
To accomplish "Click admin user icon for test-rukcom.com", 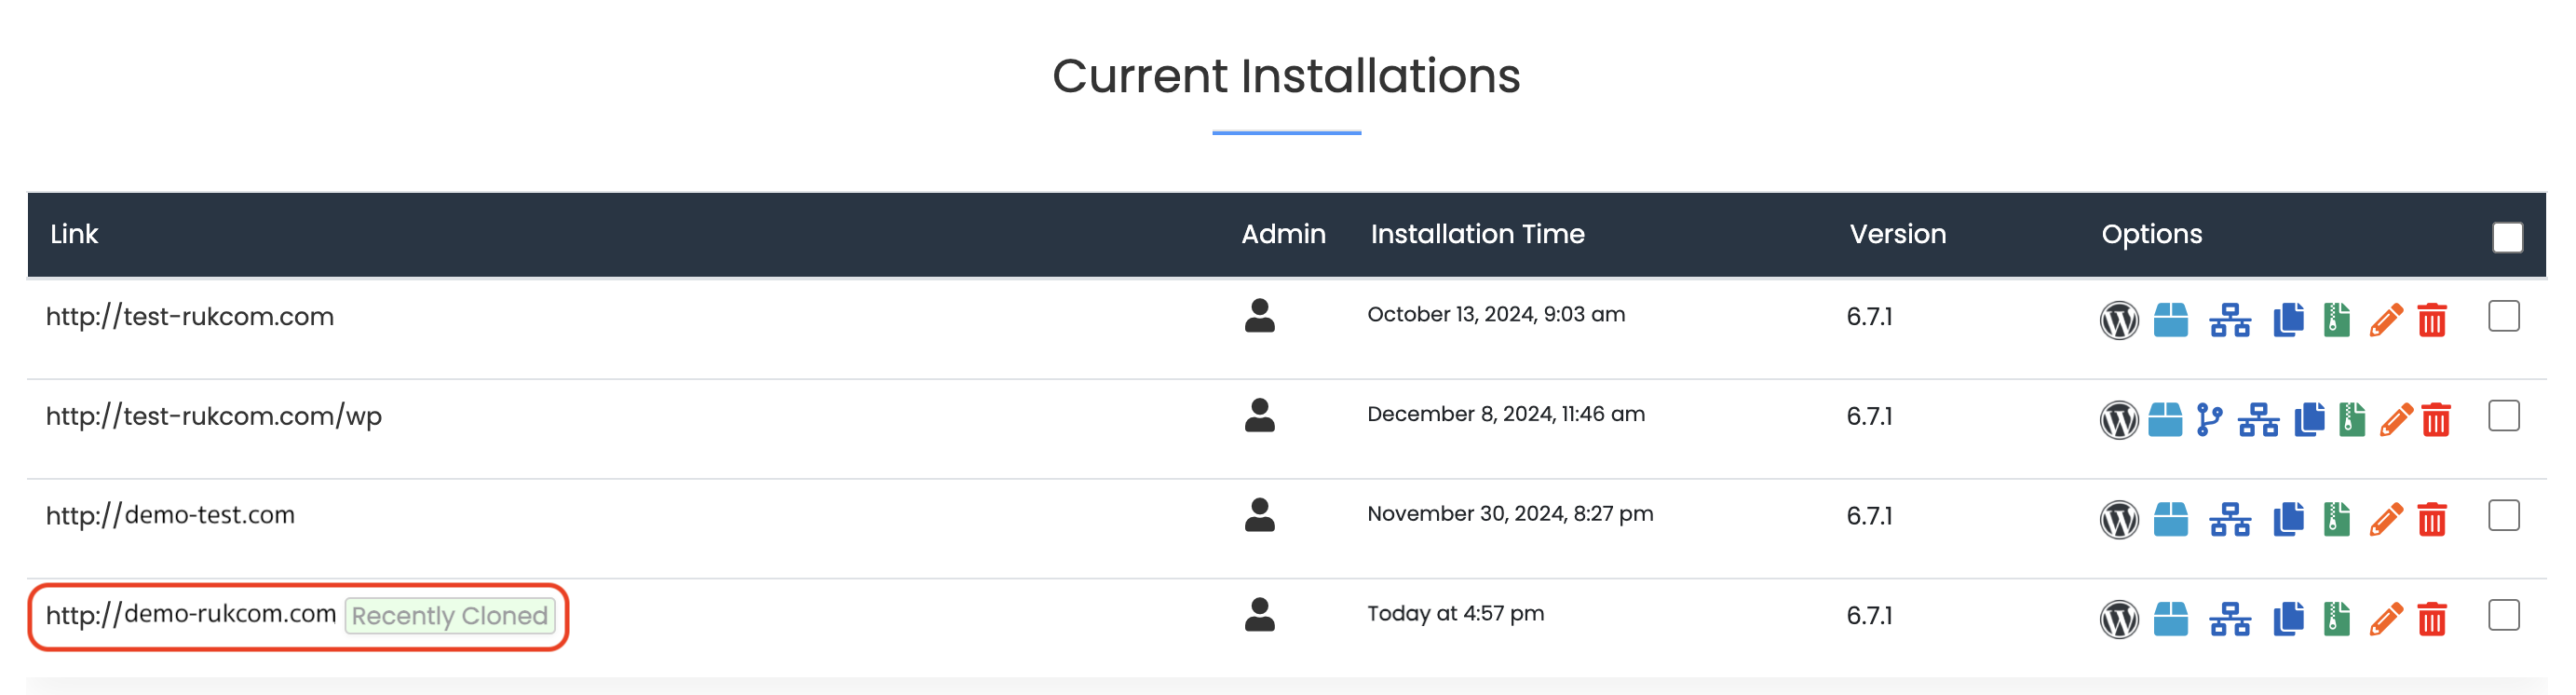I will (1259, 316).
